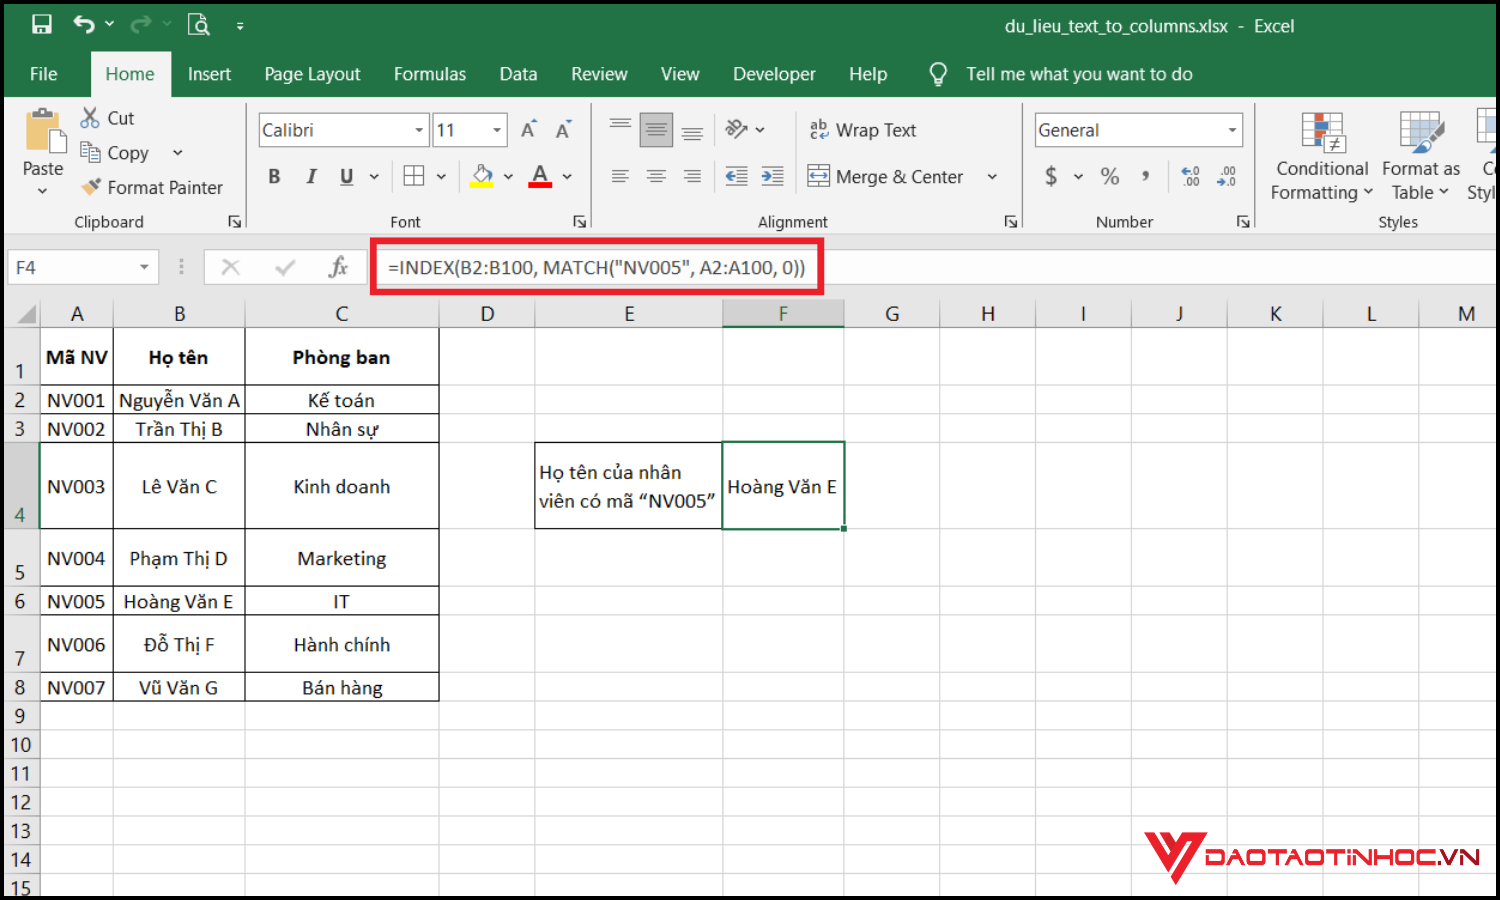
Task: Set Middle Align
Action: tap(656, 130)
